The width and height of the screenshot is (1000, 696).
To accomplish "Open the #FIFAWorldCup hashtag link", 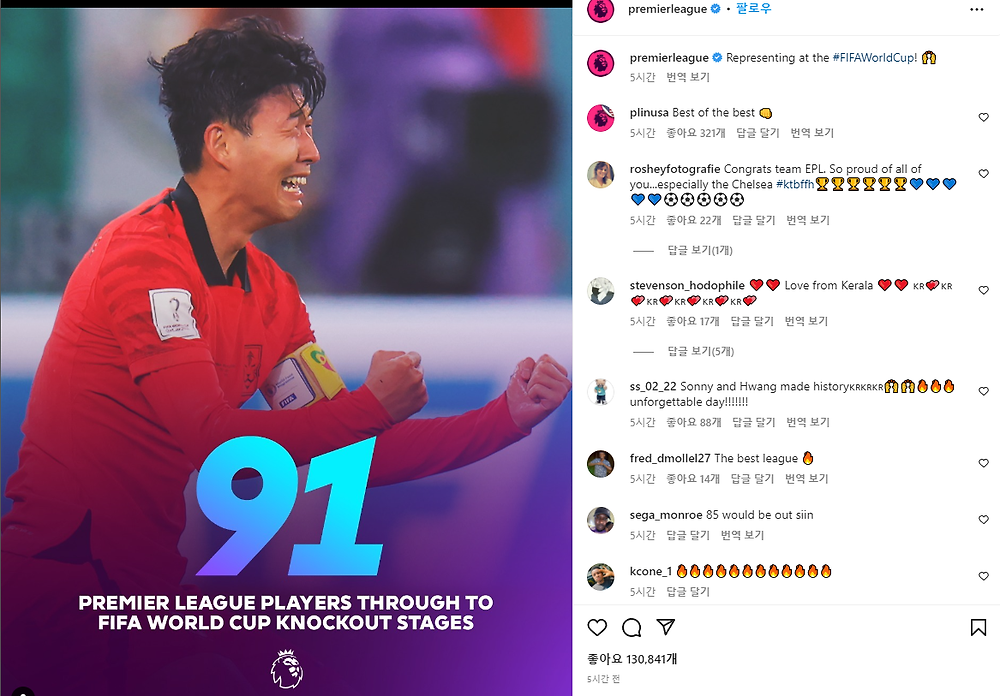I will [874, 57].
